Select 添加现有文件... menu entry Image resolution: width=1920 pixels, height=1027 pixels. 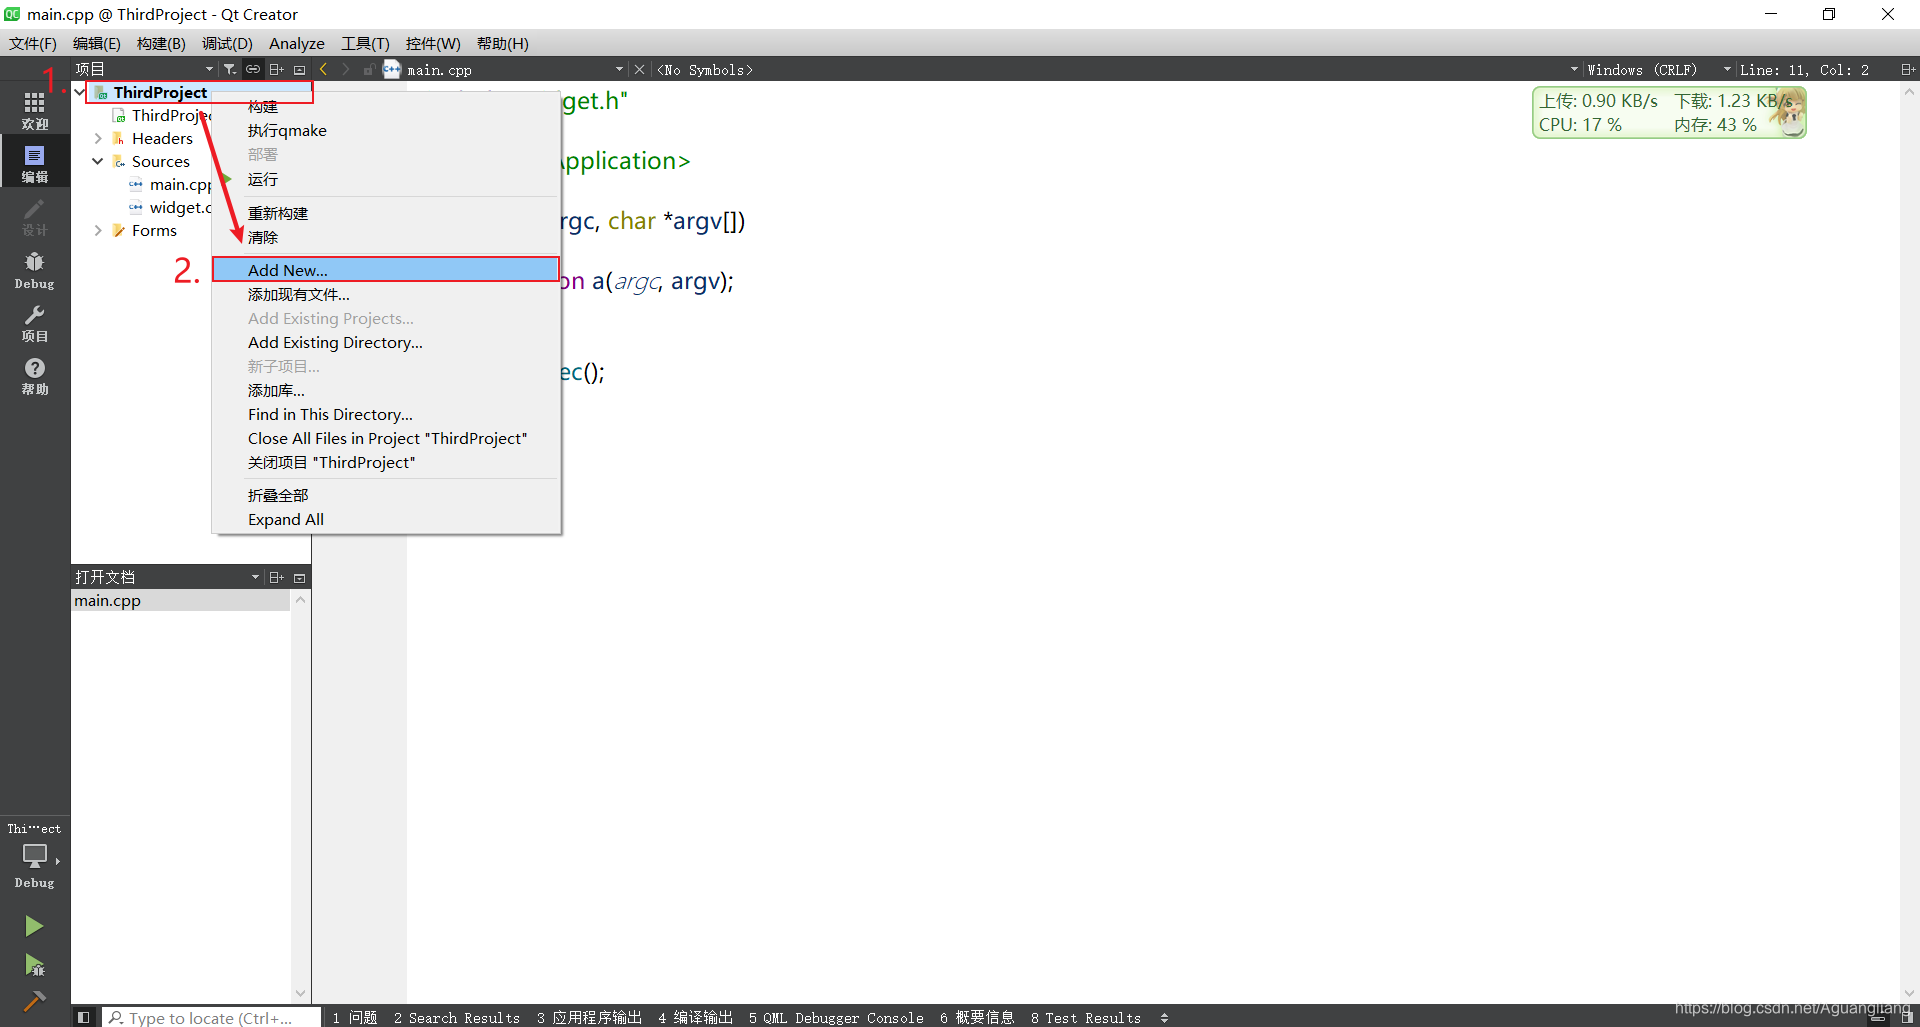(x=386, y=294)
